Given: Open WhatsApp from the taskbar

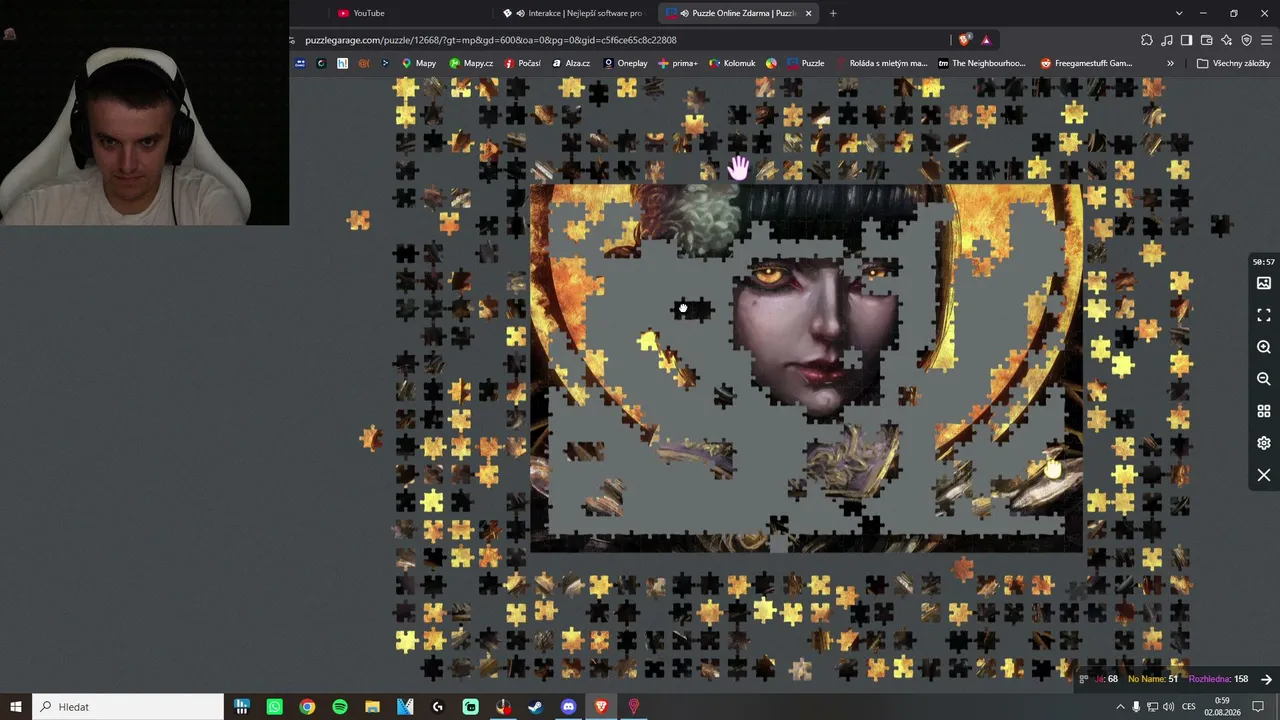Looking at the screenshot, I should [275, 707].
